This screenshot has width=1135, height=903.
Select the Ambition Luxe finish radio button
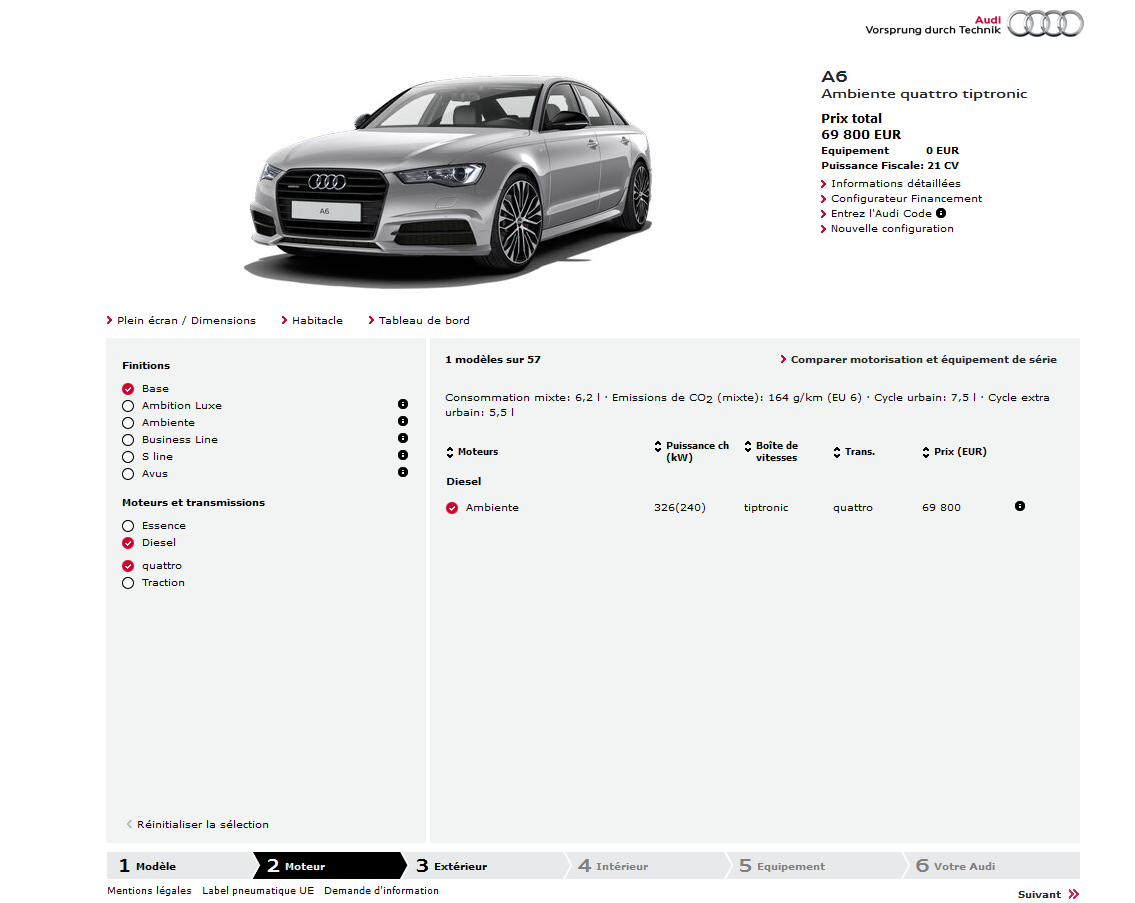[x=128, y=406]
